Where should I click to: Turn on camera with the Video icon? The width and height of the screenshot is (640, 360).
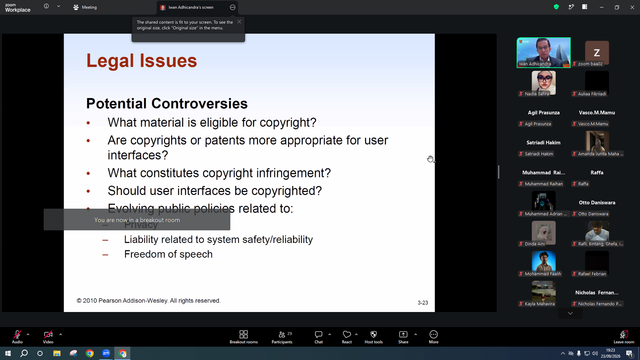pos(48,335)
